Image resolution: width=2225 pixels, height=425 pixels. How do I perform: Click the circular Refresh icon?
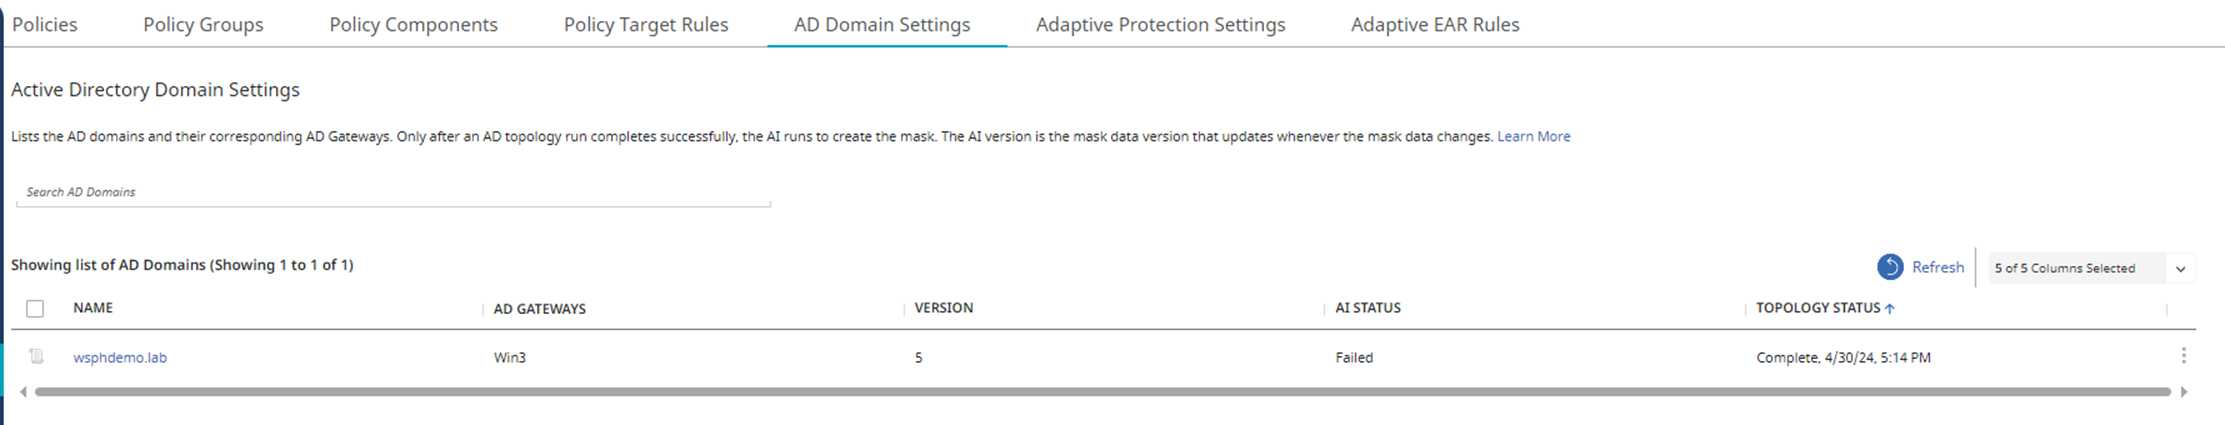tap(1889, 267)
